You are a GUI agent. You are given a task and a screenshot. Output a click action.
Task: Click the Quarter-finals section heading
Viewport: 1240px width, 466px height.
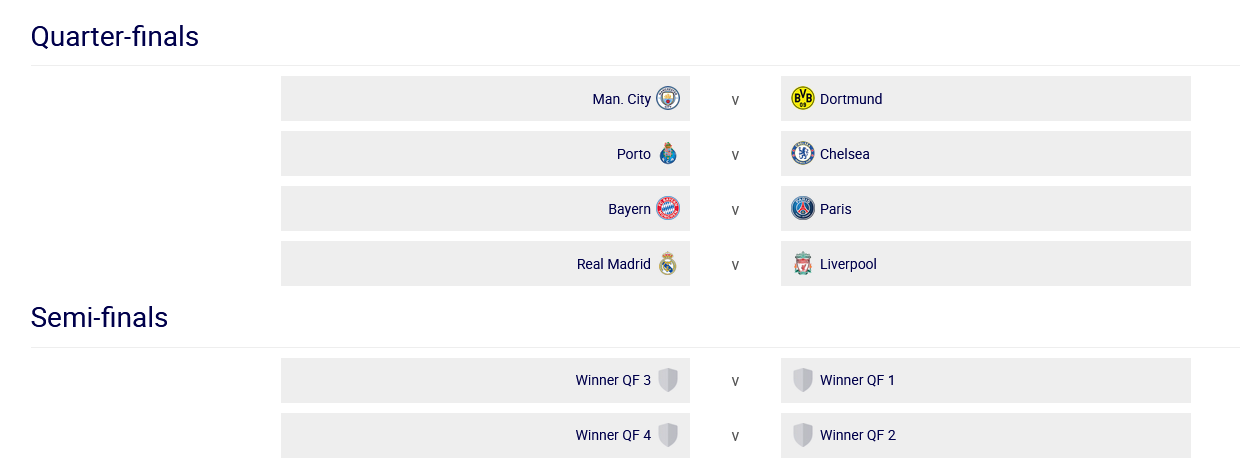(x=115, y=37)
